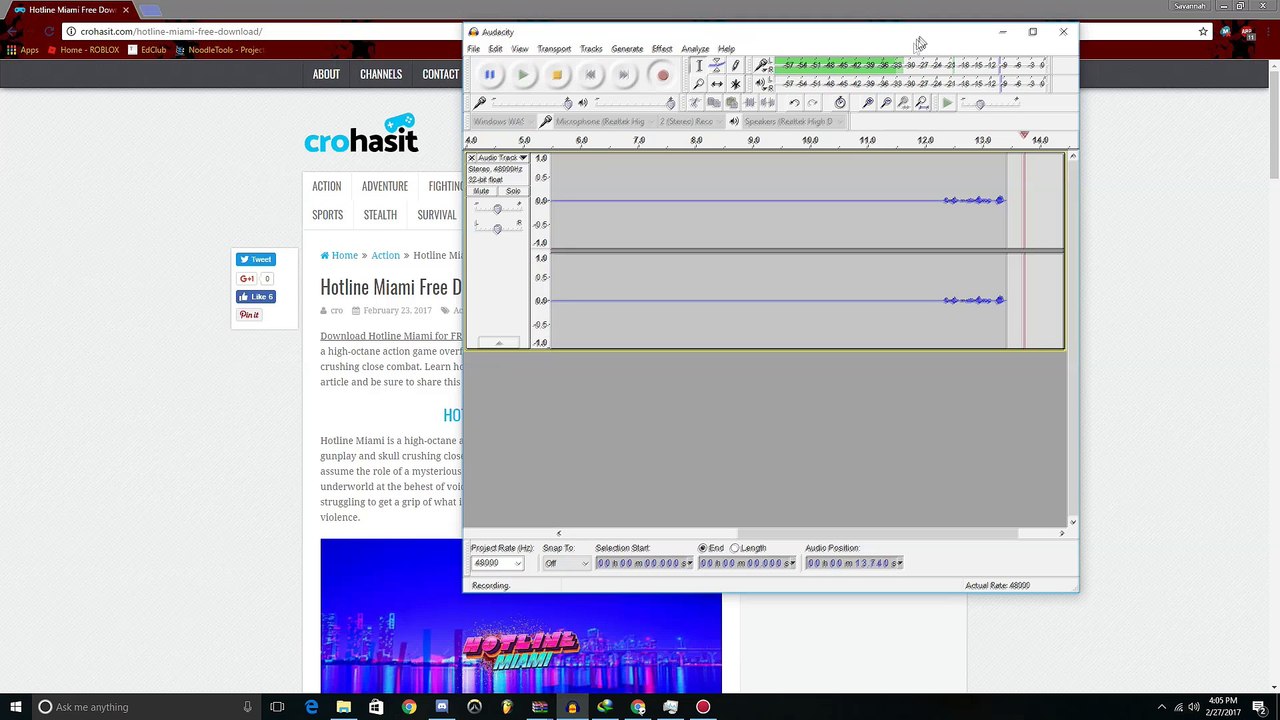Skip to Start in Audacity transport
Screen dimensions: 1280x720
[x=590, y=75]
